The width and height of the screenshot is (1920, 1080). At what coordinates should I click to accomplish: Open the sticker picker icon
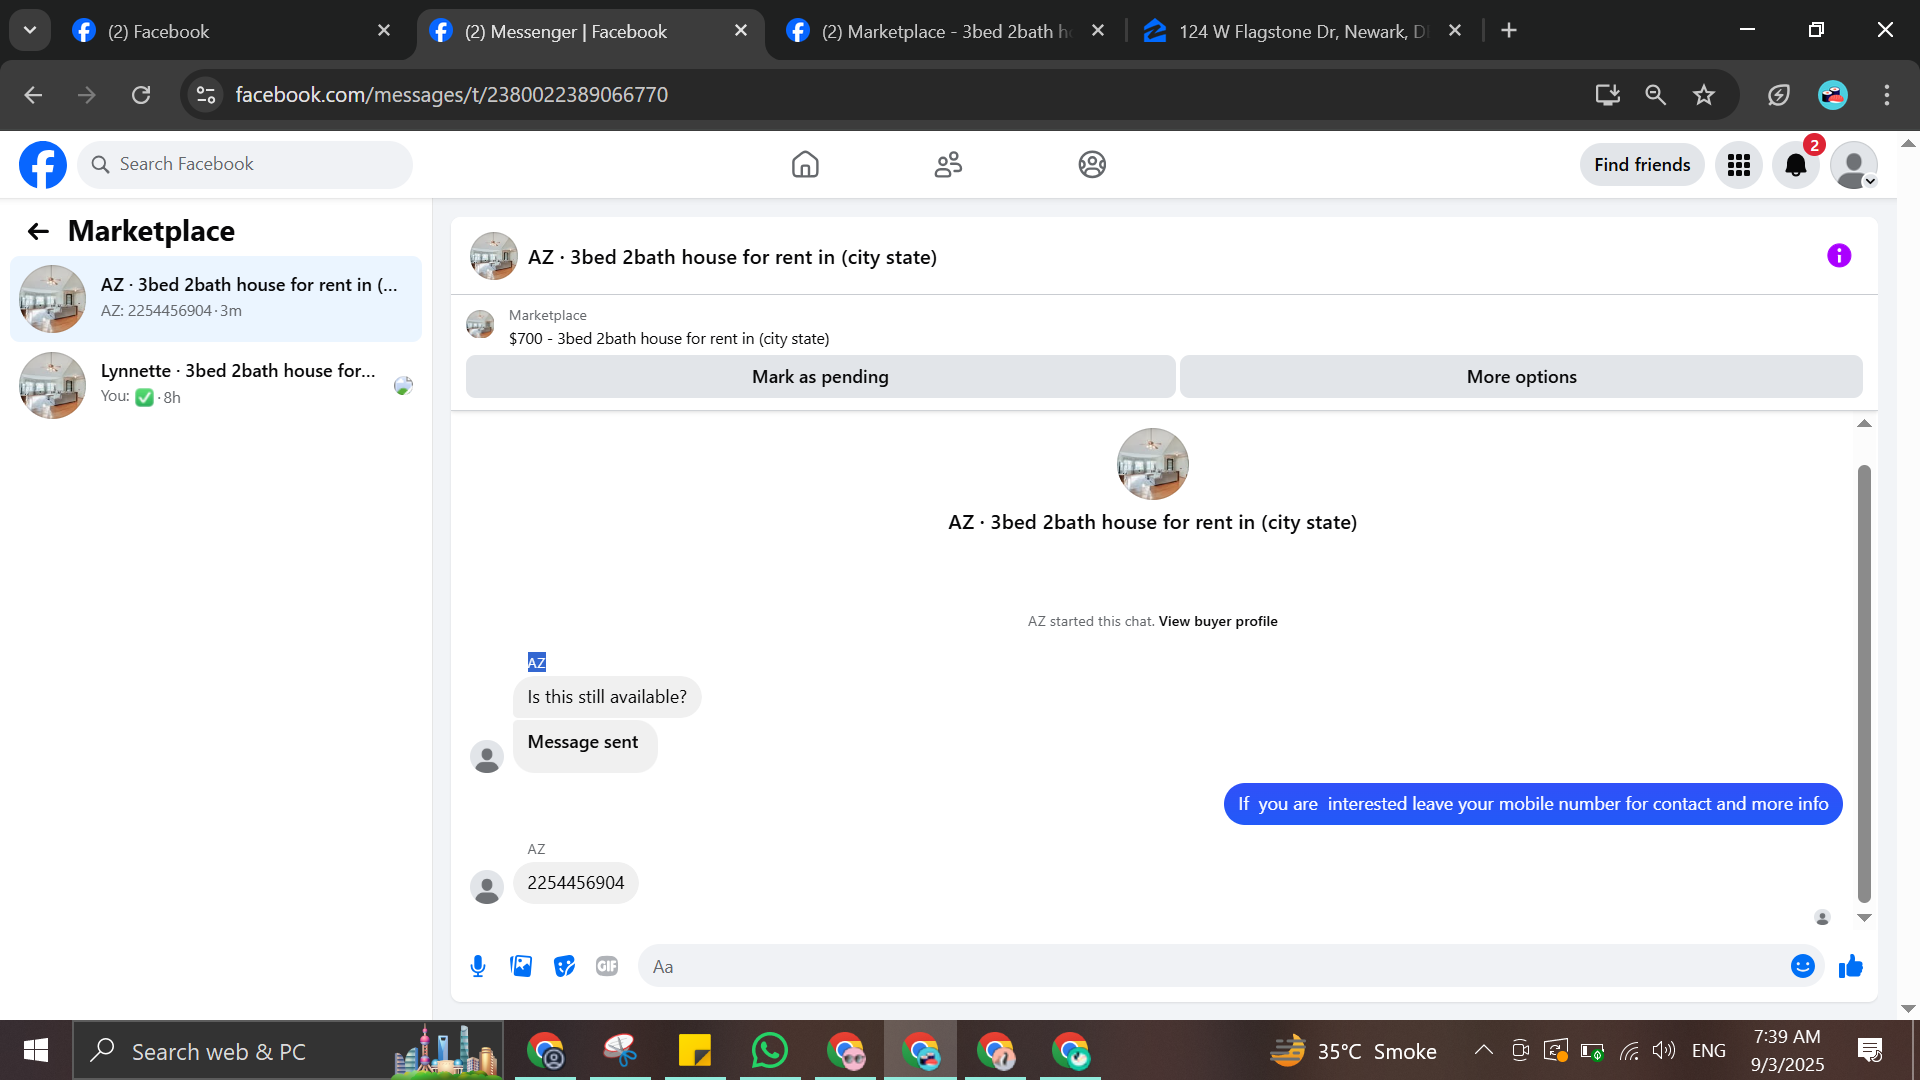pos(565,966)
